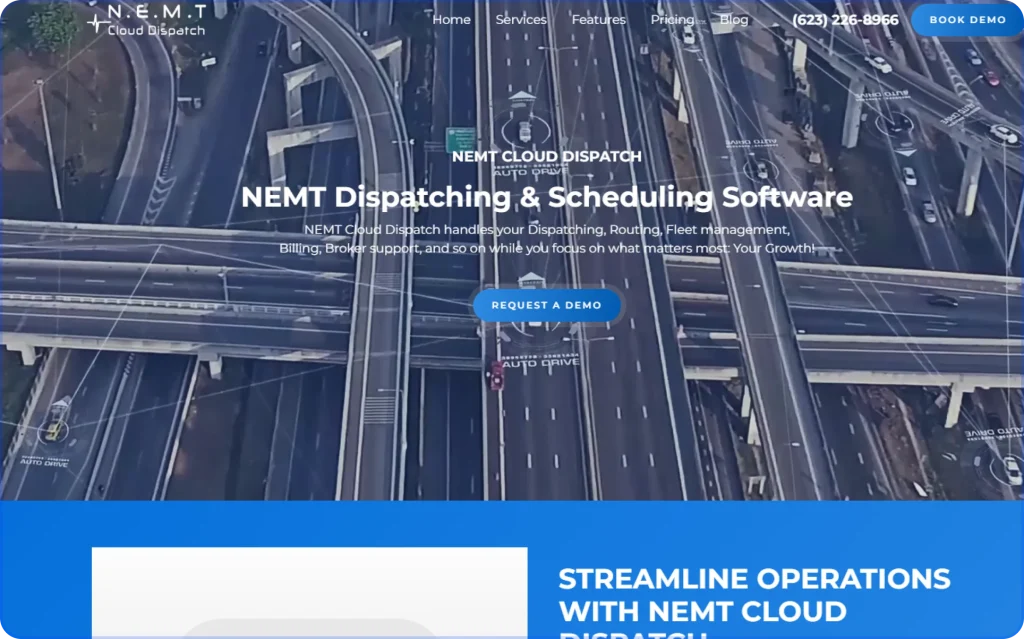Click the Streamline Operations with NEMT heading
The width and height of the screenshot is (1024, 639).
(x=754, y=602)
